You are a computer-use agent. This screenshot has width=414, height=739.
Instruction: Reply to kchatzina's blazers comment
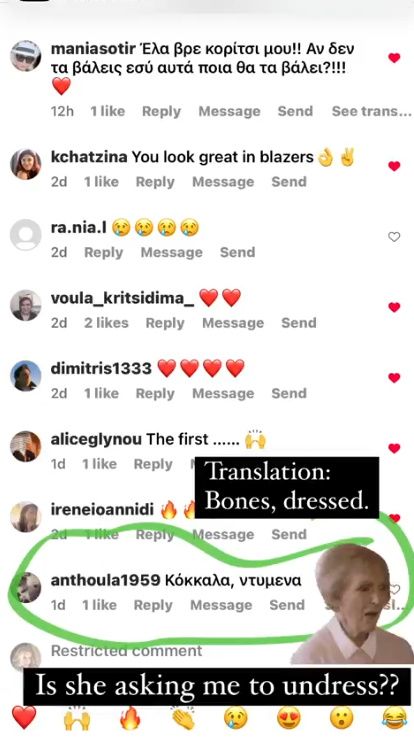point(155,182)
